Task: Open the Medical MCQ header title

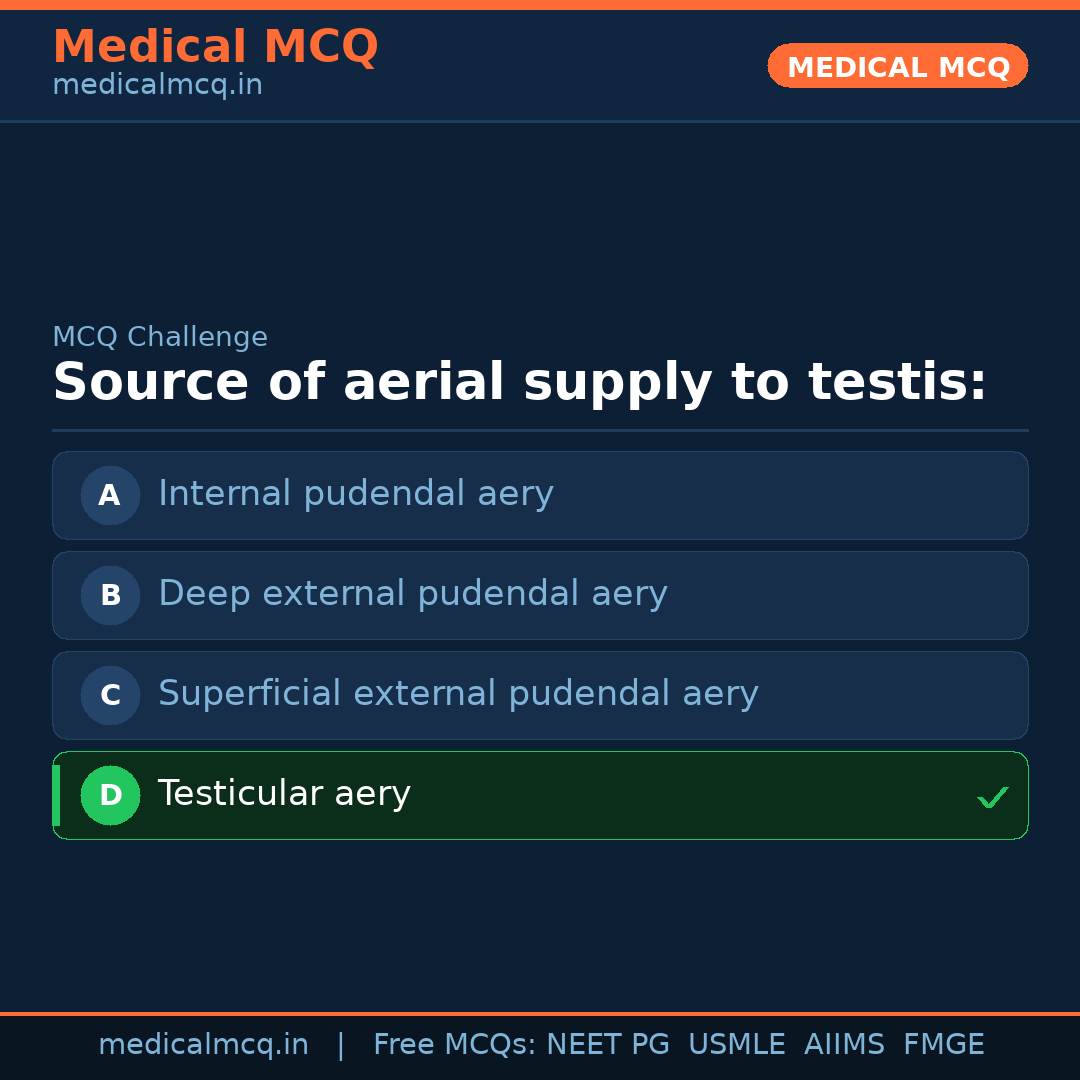Action: coord(215,47)
